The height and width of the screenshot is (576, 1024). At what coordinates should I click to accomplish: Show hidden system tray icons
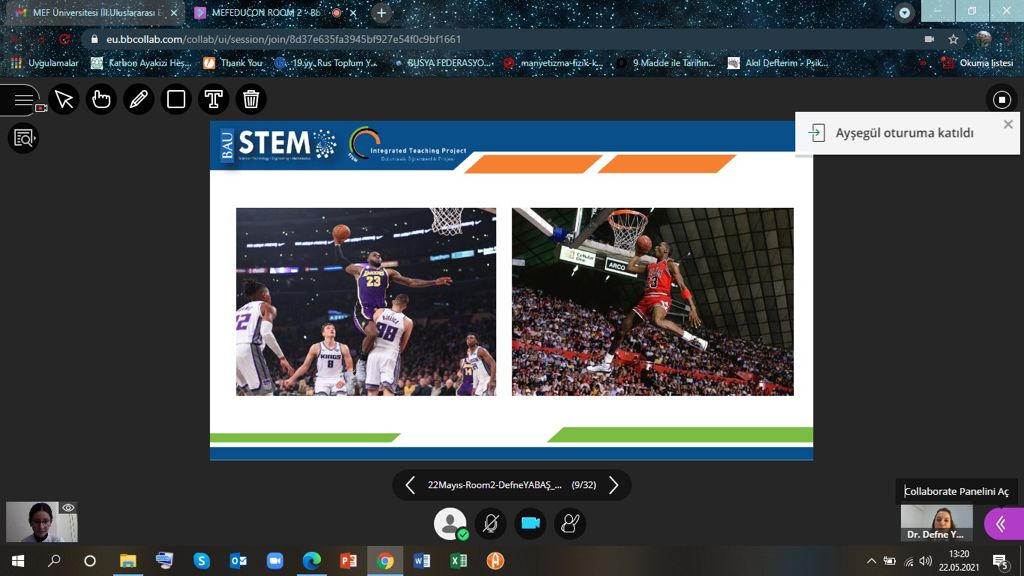[871, 561]
